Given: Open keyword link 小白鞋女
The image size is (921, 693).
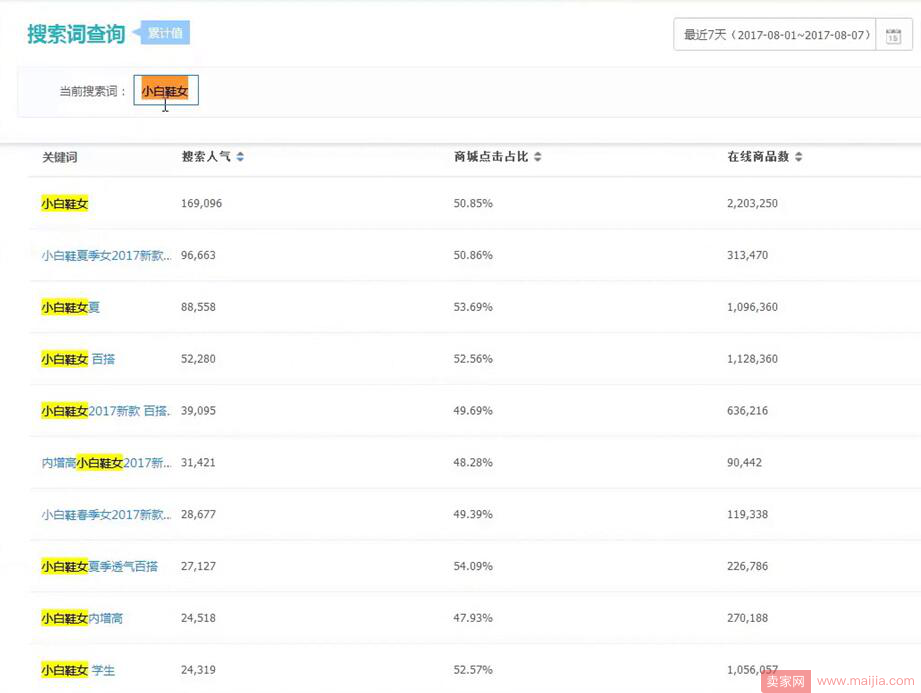Looking at the screenshot, I should click(65, 204).
